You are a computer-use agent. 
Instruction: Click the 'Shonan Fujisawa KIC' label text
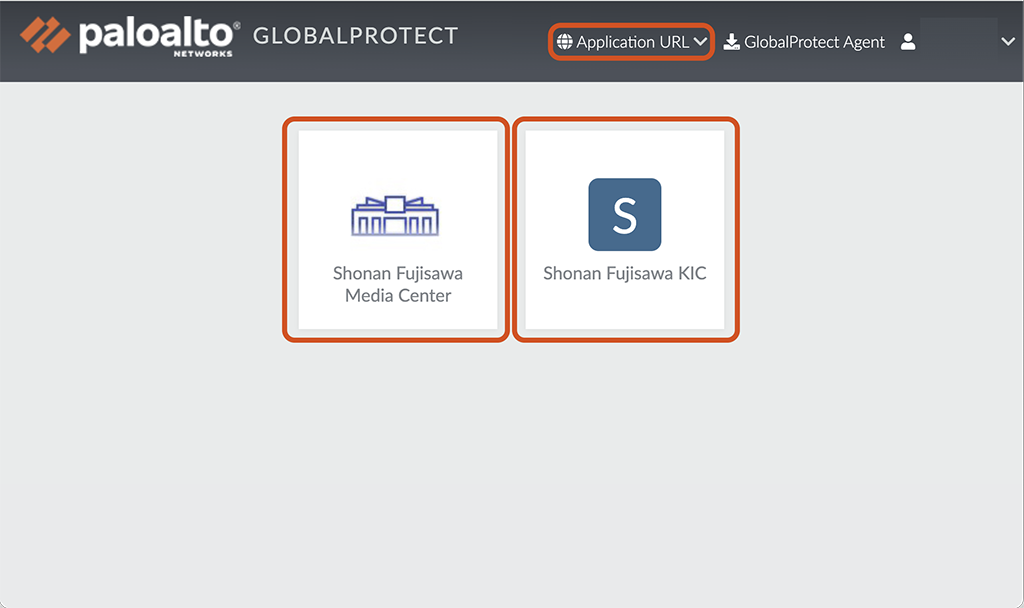point(625,273)
